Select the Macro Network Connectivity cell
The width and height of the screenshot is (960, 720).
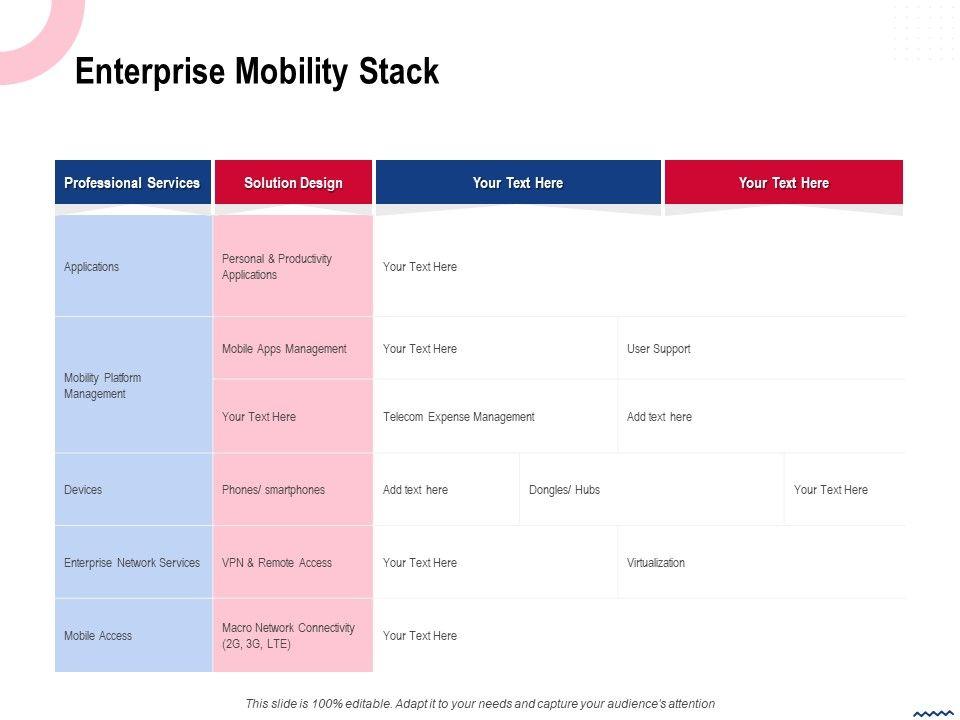(x=288, y=636)
